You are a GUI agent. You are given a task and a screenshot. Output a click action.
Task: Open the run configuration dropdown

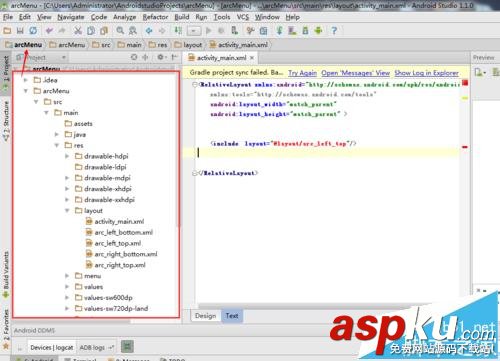(194, 31)
